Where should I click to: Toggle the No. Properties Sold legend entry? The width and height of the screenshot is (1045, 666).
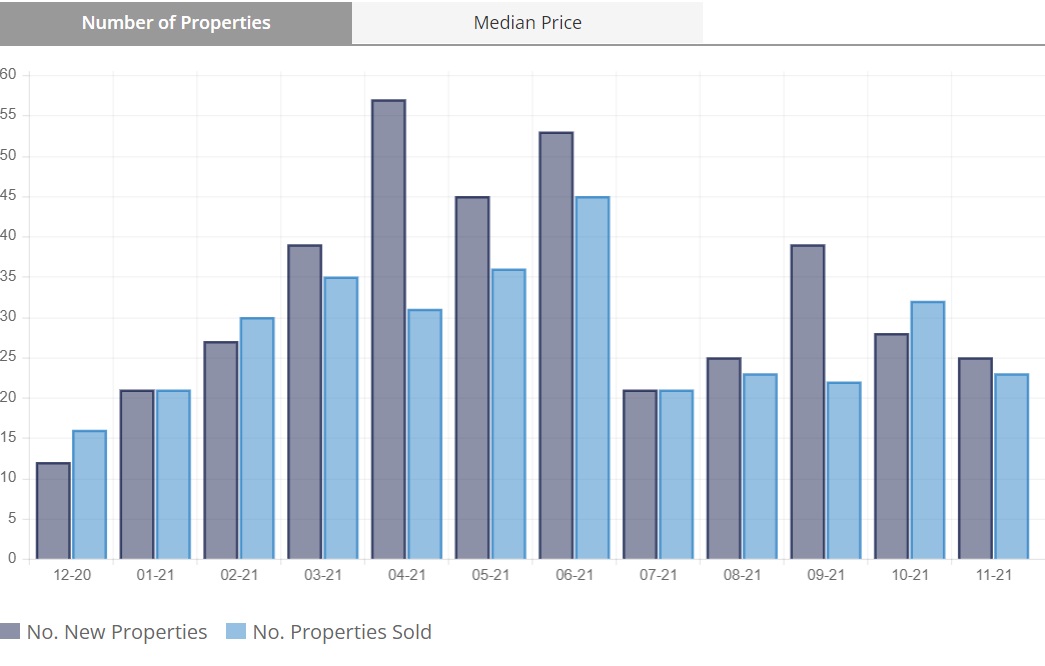click(342, 632)
